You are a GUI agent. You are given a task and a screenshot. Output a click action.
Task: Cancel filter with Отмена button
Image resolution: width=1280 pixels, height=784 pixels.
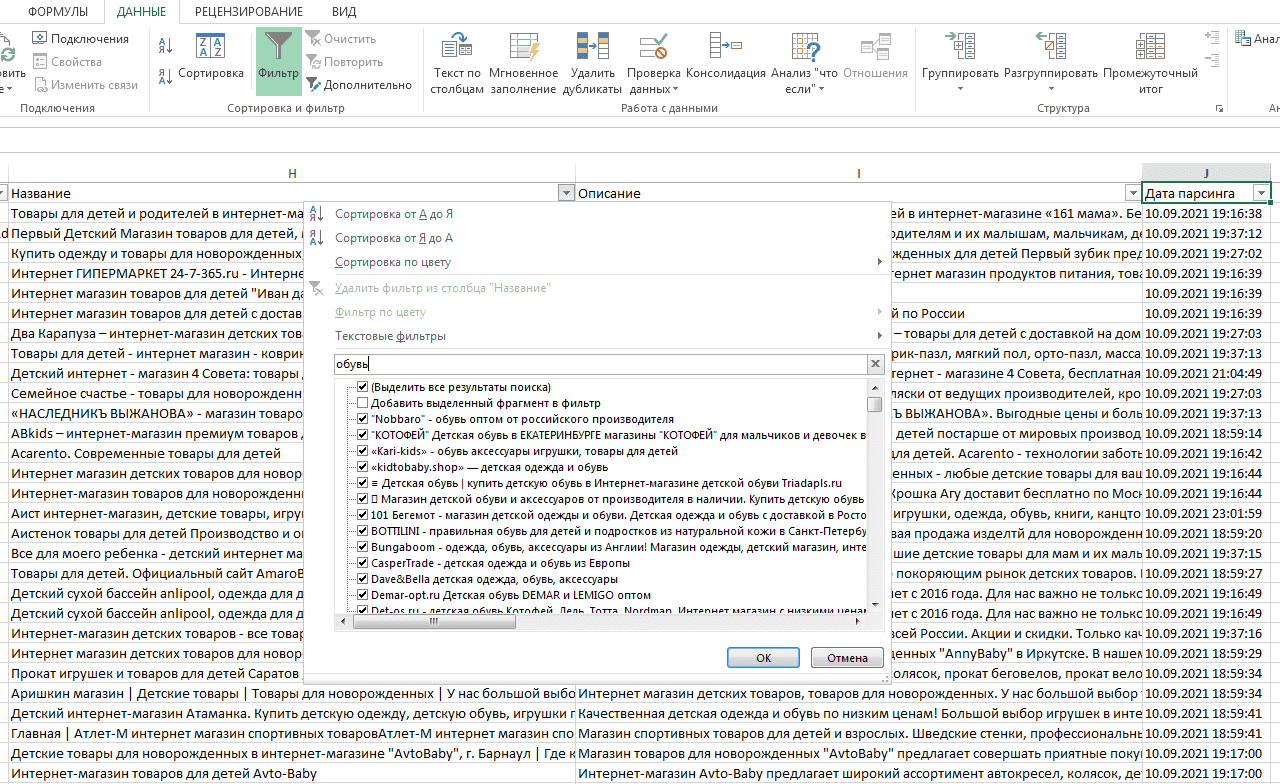point(847,658)
